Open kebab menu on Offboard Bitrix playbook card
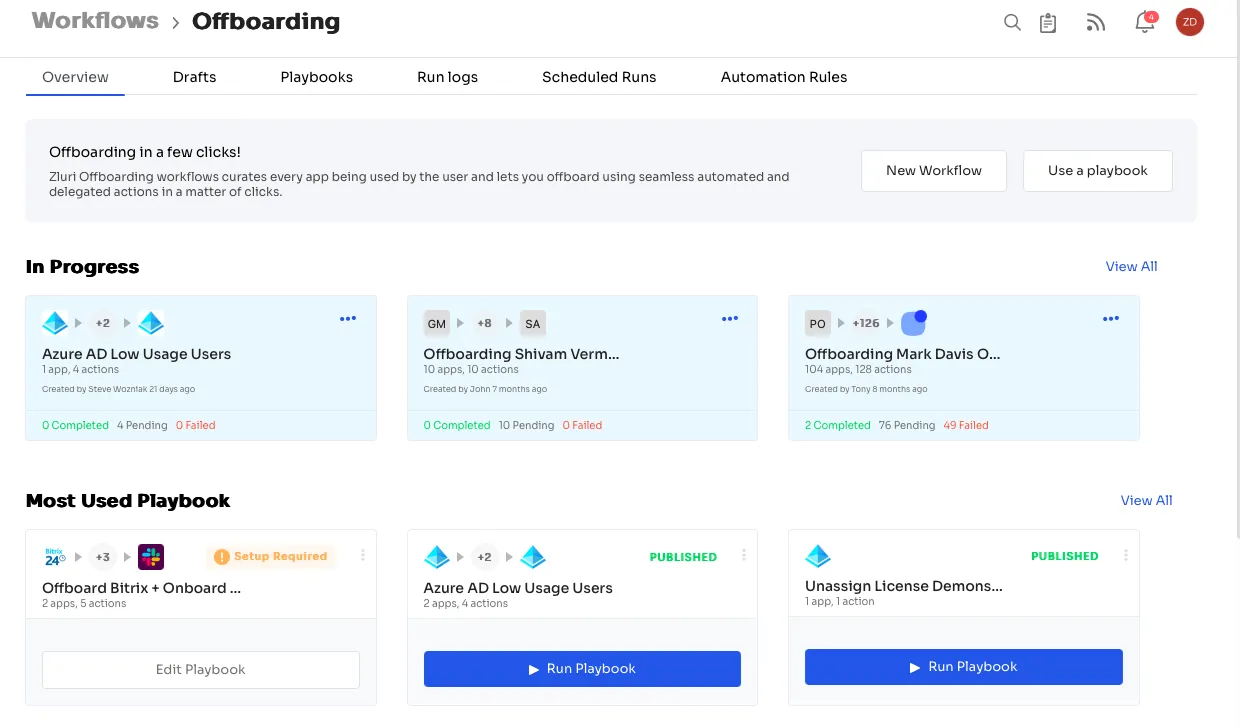Screen dimensions: 1240x728 pos(363,555)
